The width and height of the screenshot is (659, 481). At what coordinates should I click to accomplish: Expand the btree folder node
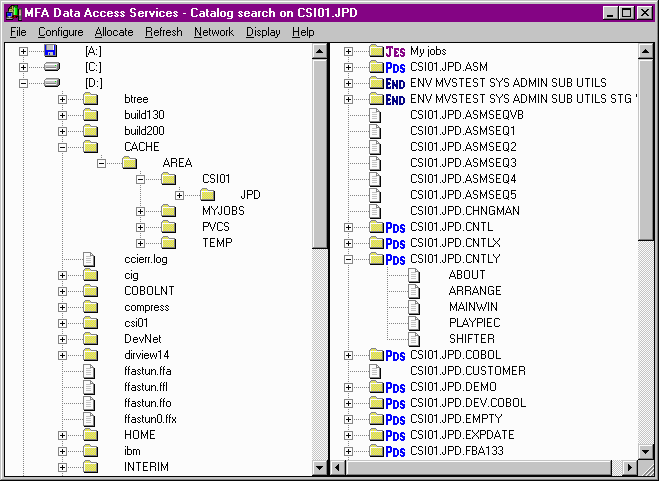[63, 99]
